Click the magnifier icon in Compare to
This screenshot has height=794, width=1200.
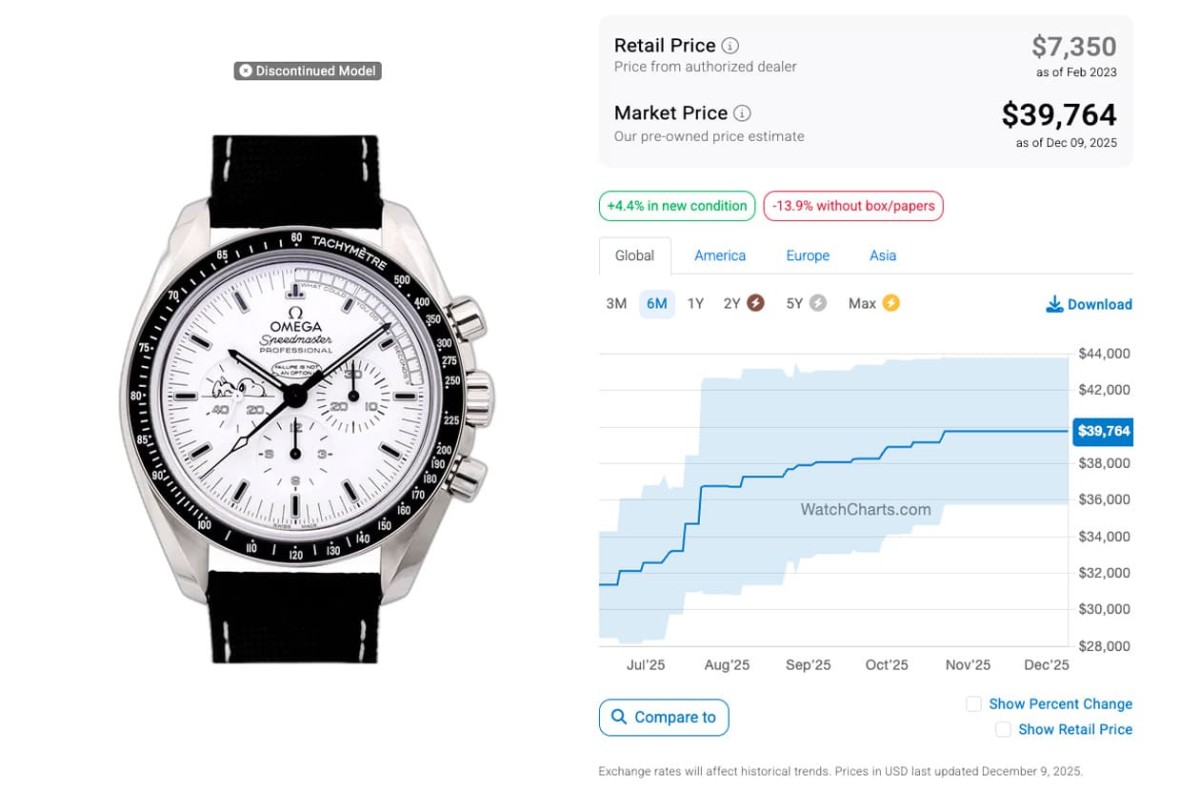point(619,717)
